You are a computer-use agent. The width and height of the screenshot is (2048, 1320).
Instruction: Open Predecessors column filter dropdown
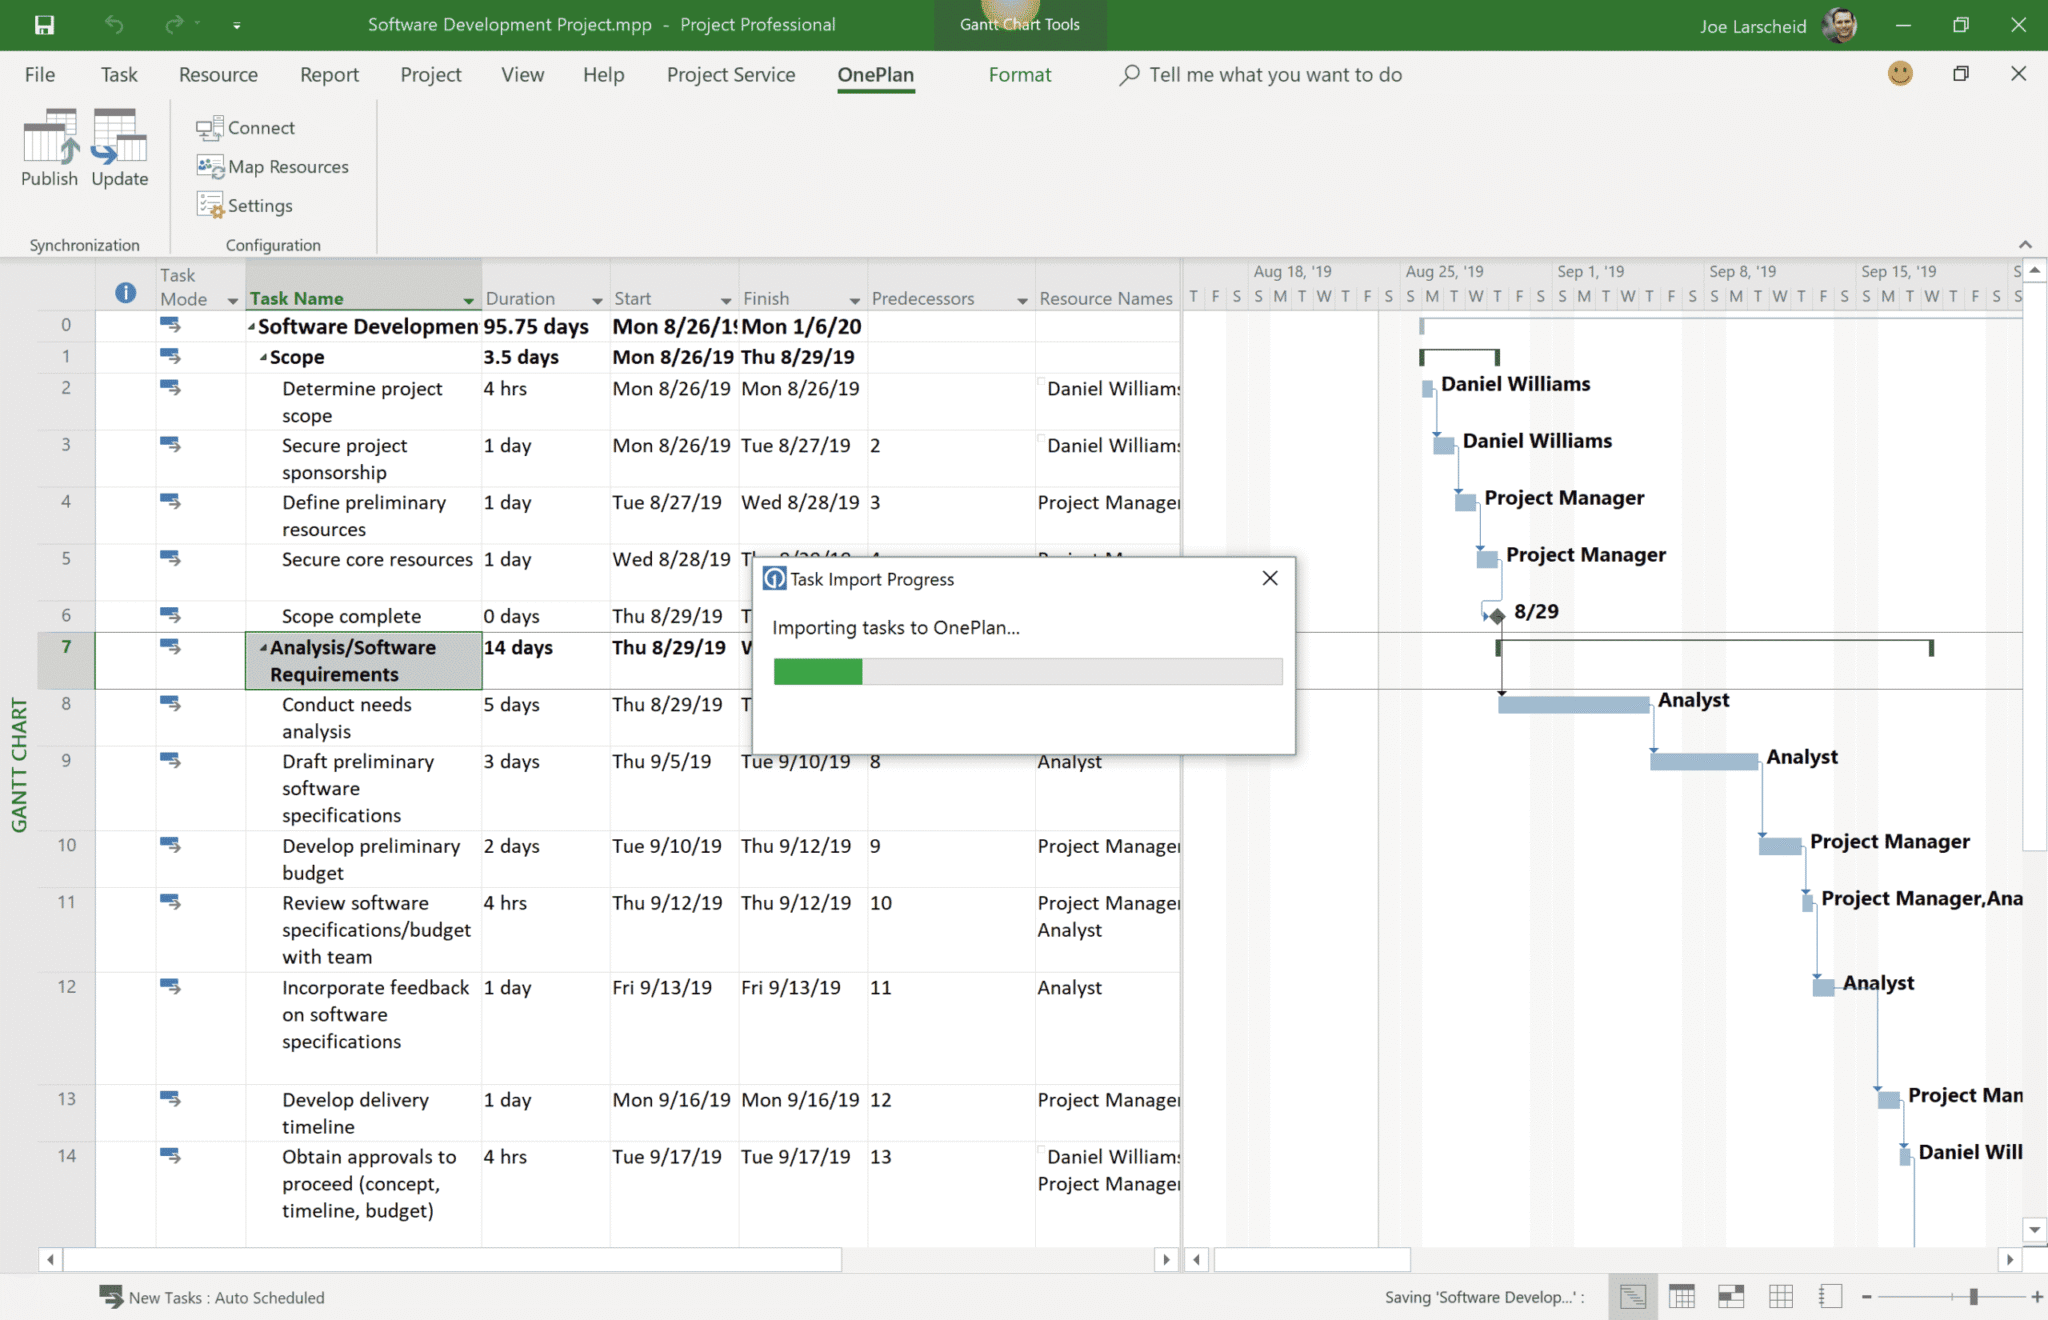[x=1022, y=300]
